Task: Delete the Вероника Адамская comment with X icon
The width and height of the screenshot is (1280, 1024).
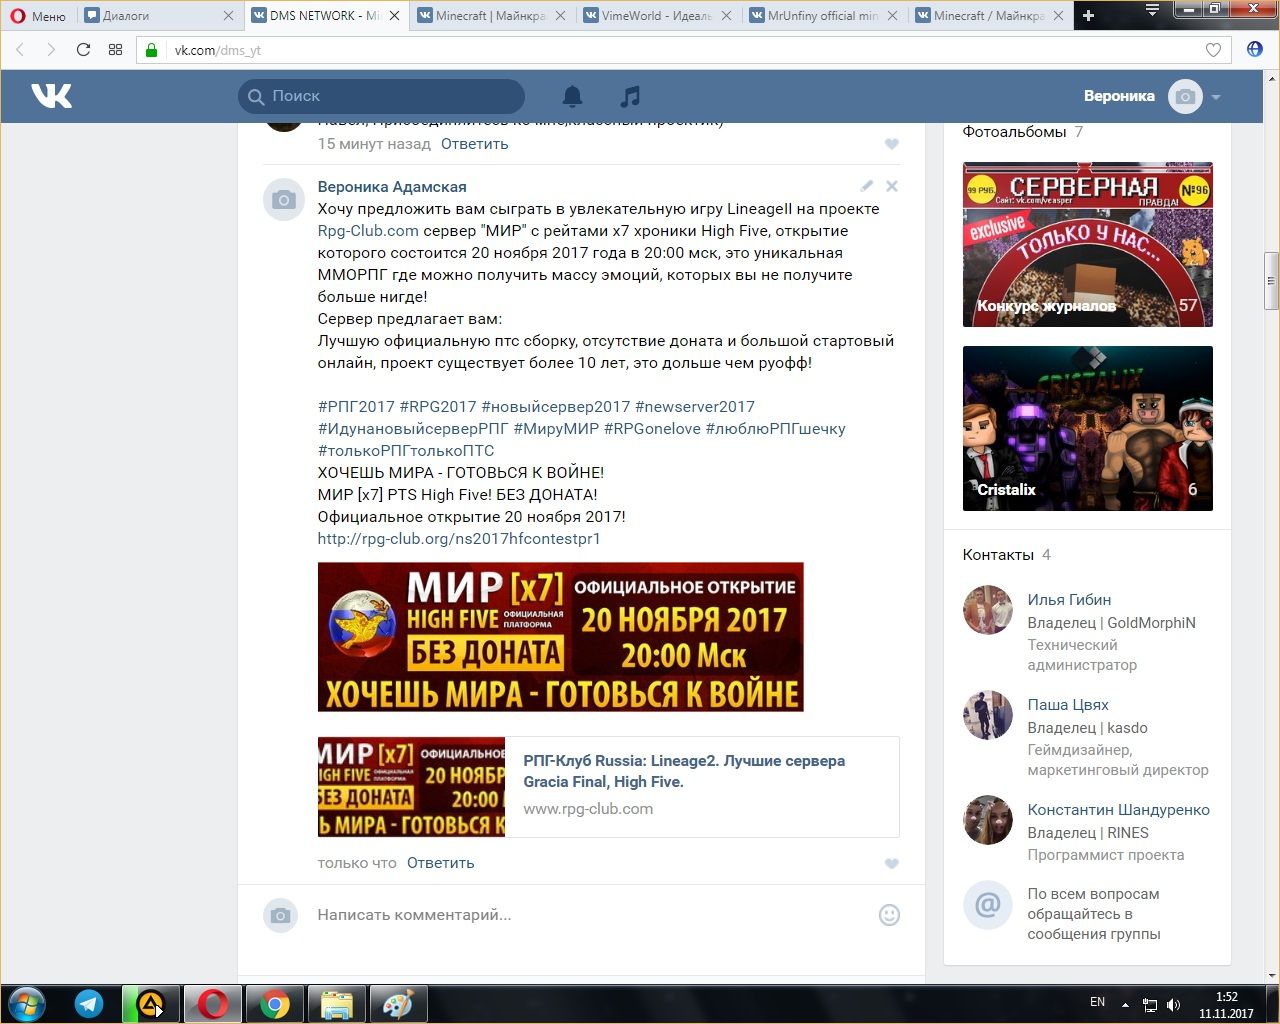Action: click(892, 186)
